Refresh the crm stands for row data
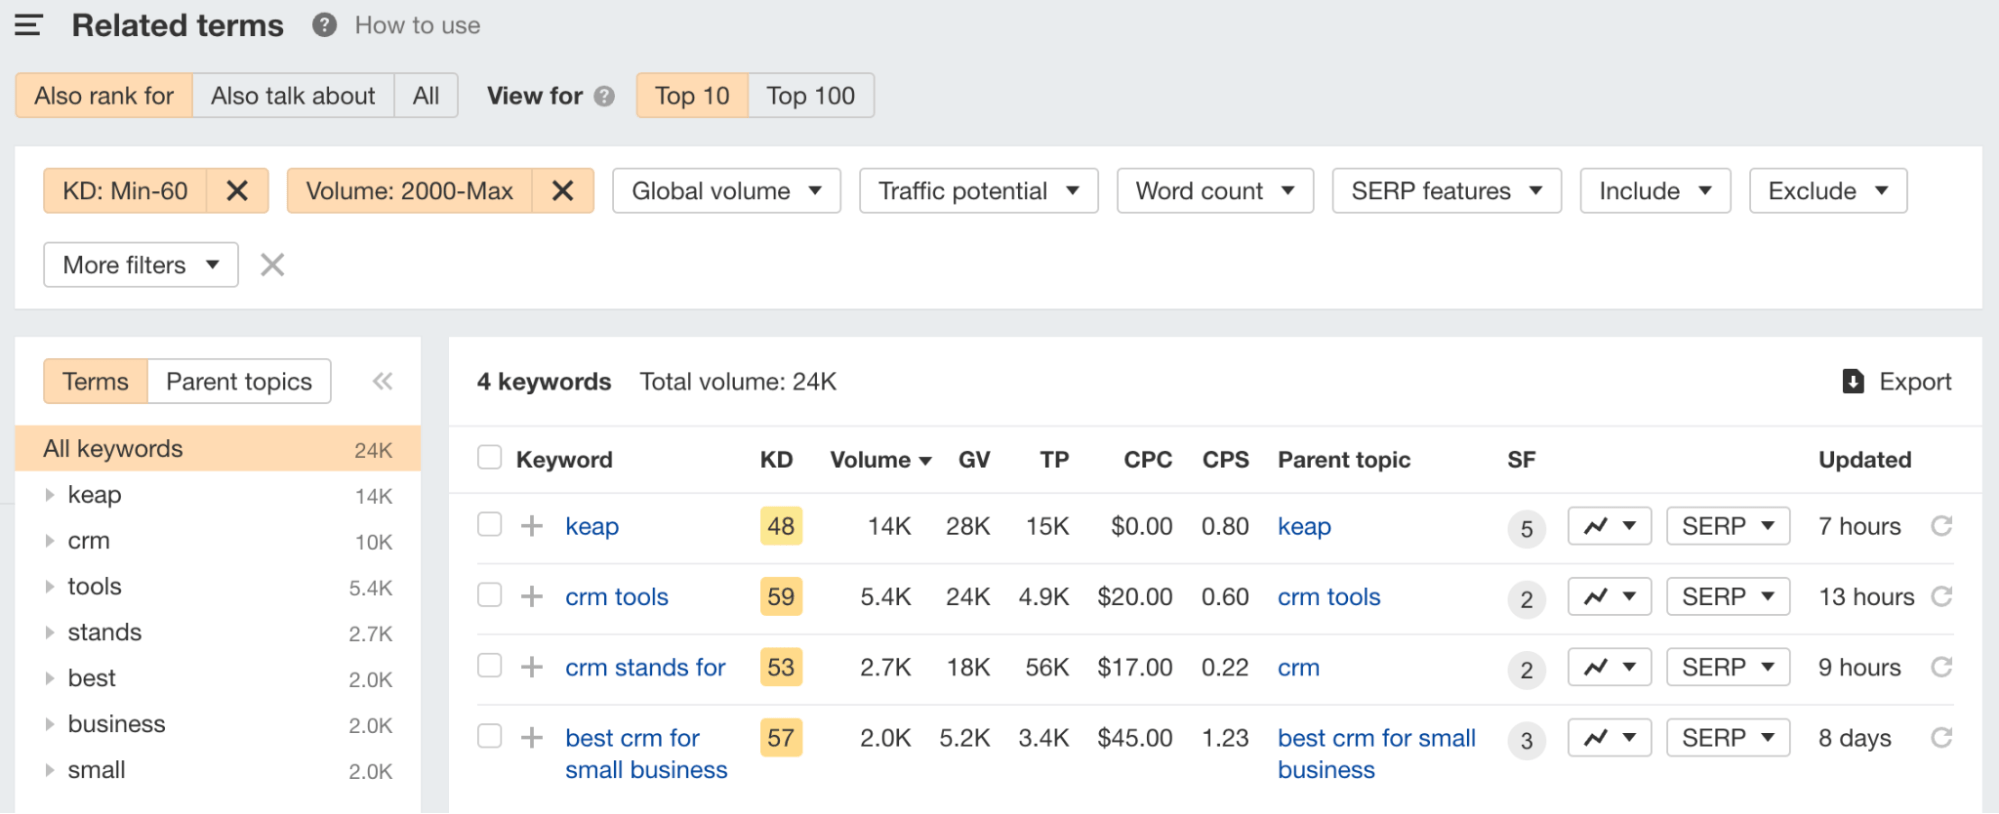 [x=1942, y=667]
